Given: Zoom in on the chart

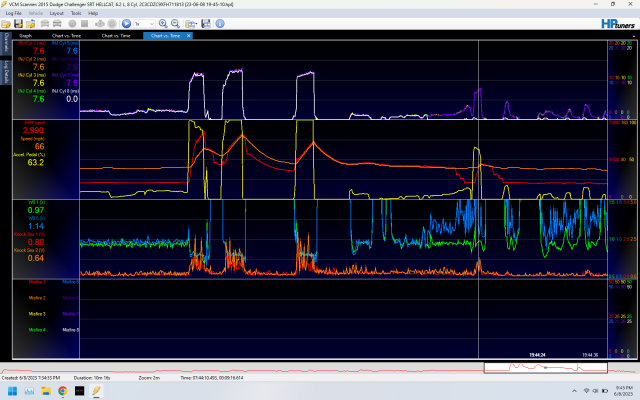Looking at the screenshot, I should (x=163, y=22).
